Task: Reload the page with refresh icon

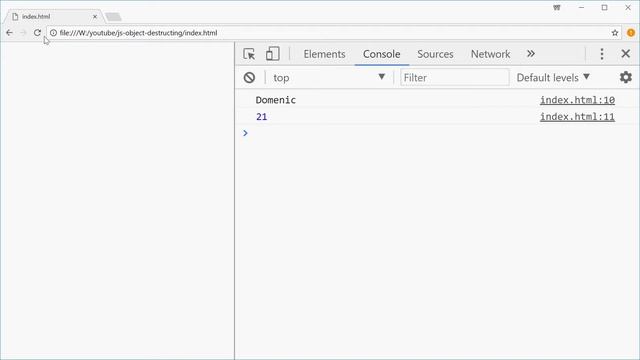Action: tap(37, 33)
